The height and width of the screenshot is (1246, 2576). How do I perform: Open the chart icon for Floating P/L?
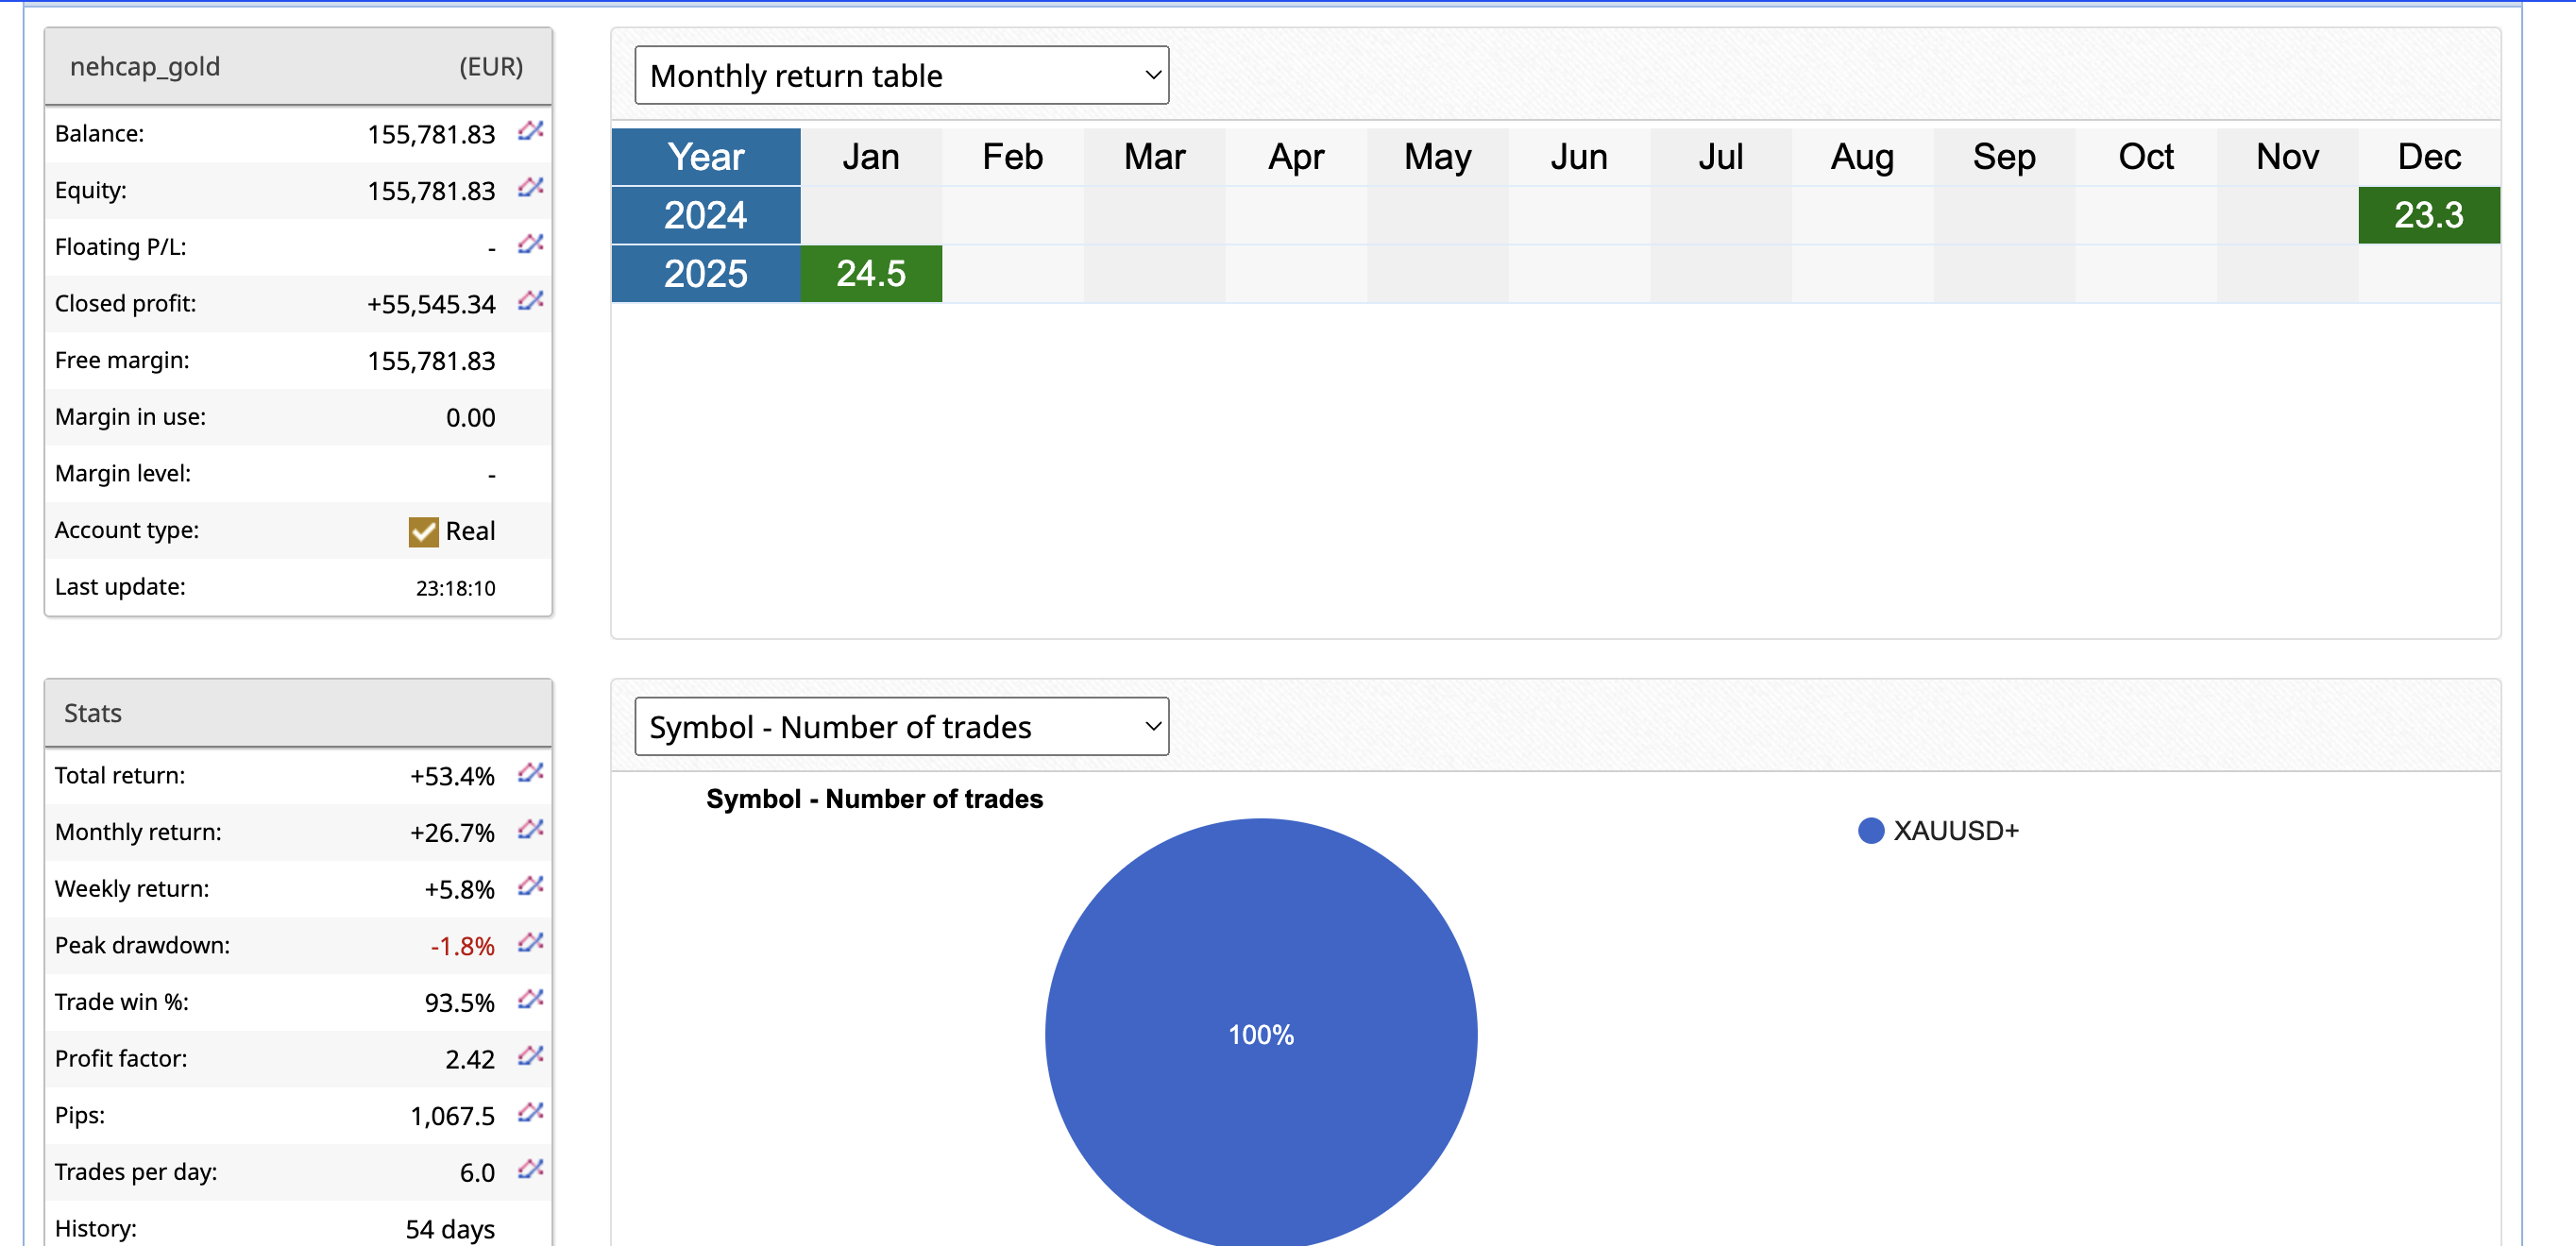530,244
